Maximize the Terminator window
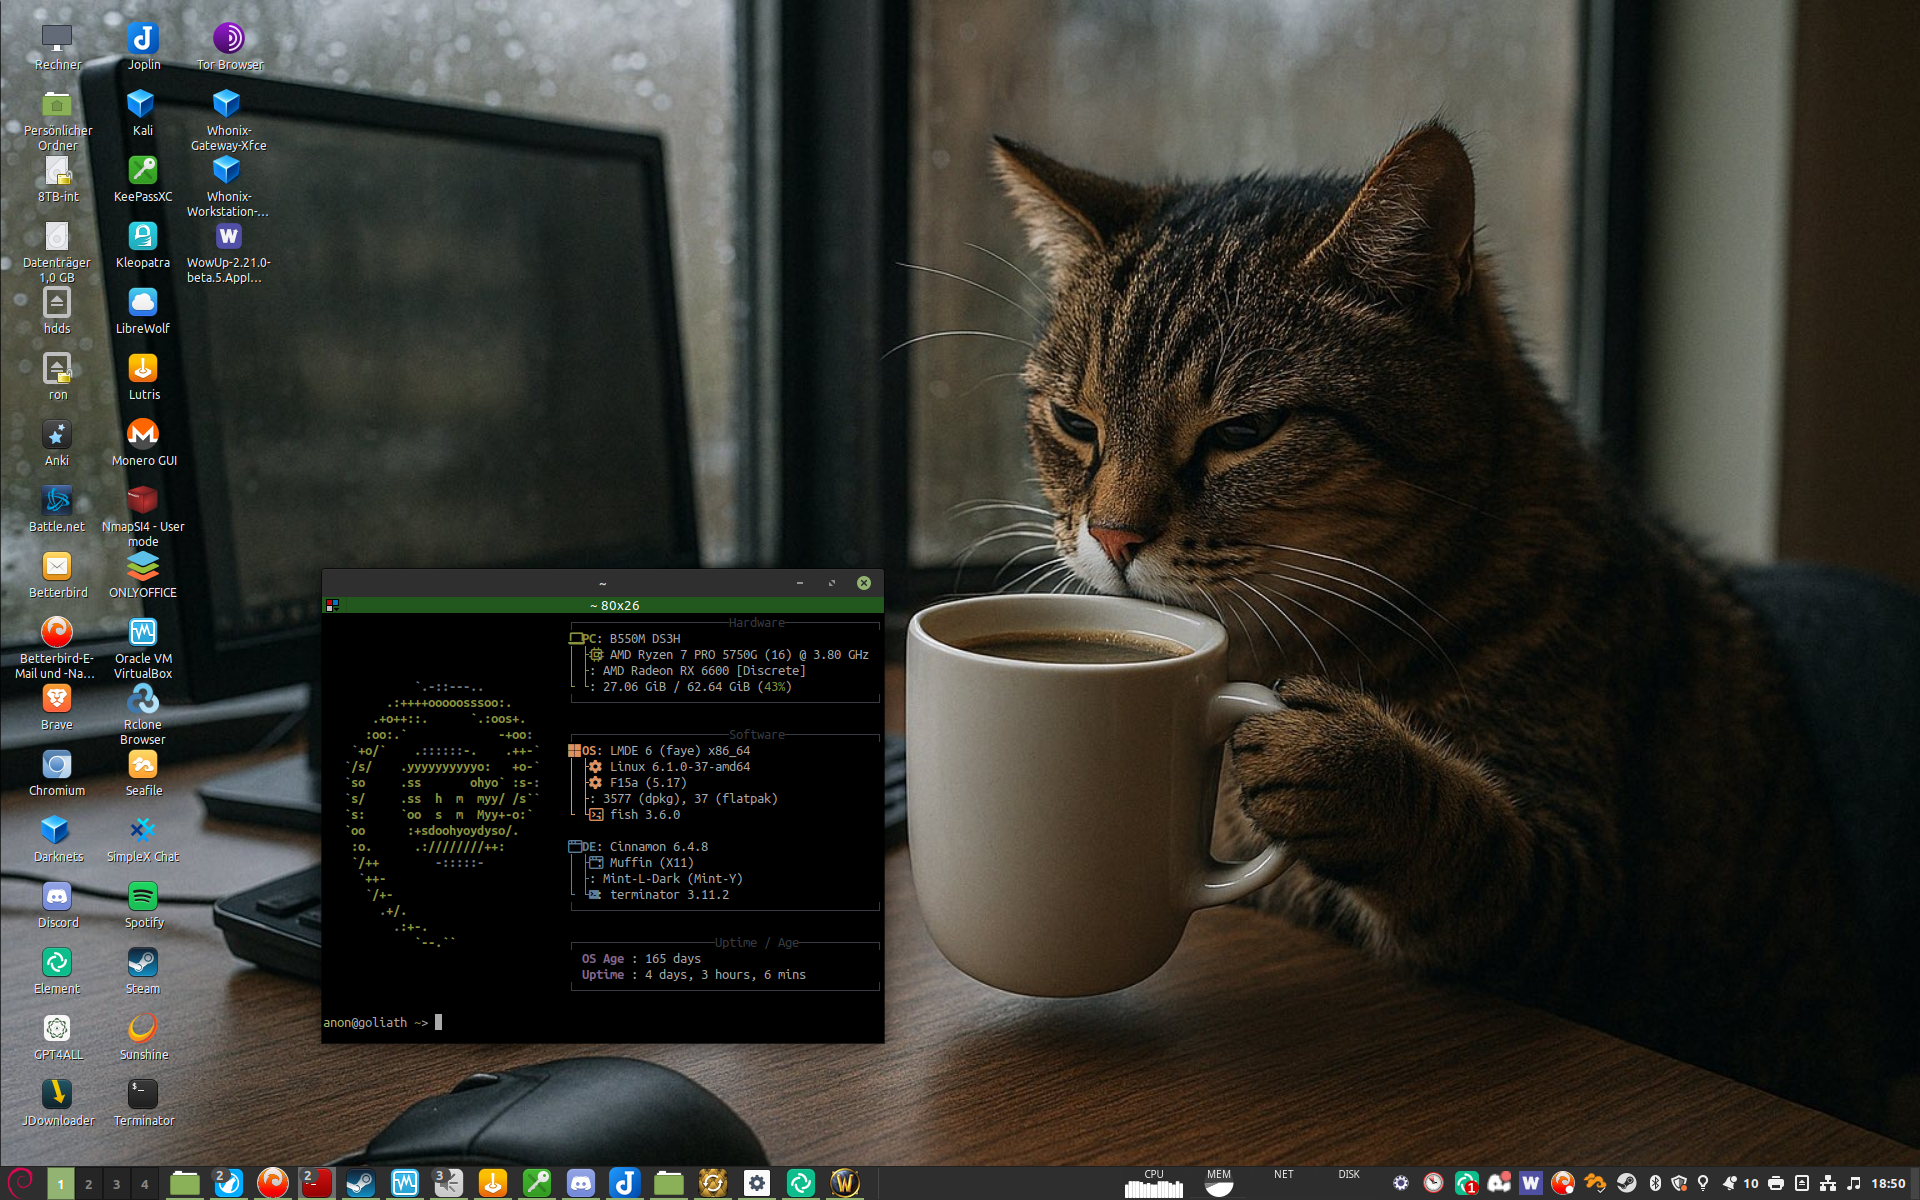This screenshot has height=1200, width=1920. (x=831, y=583)
